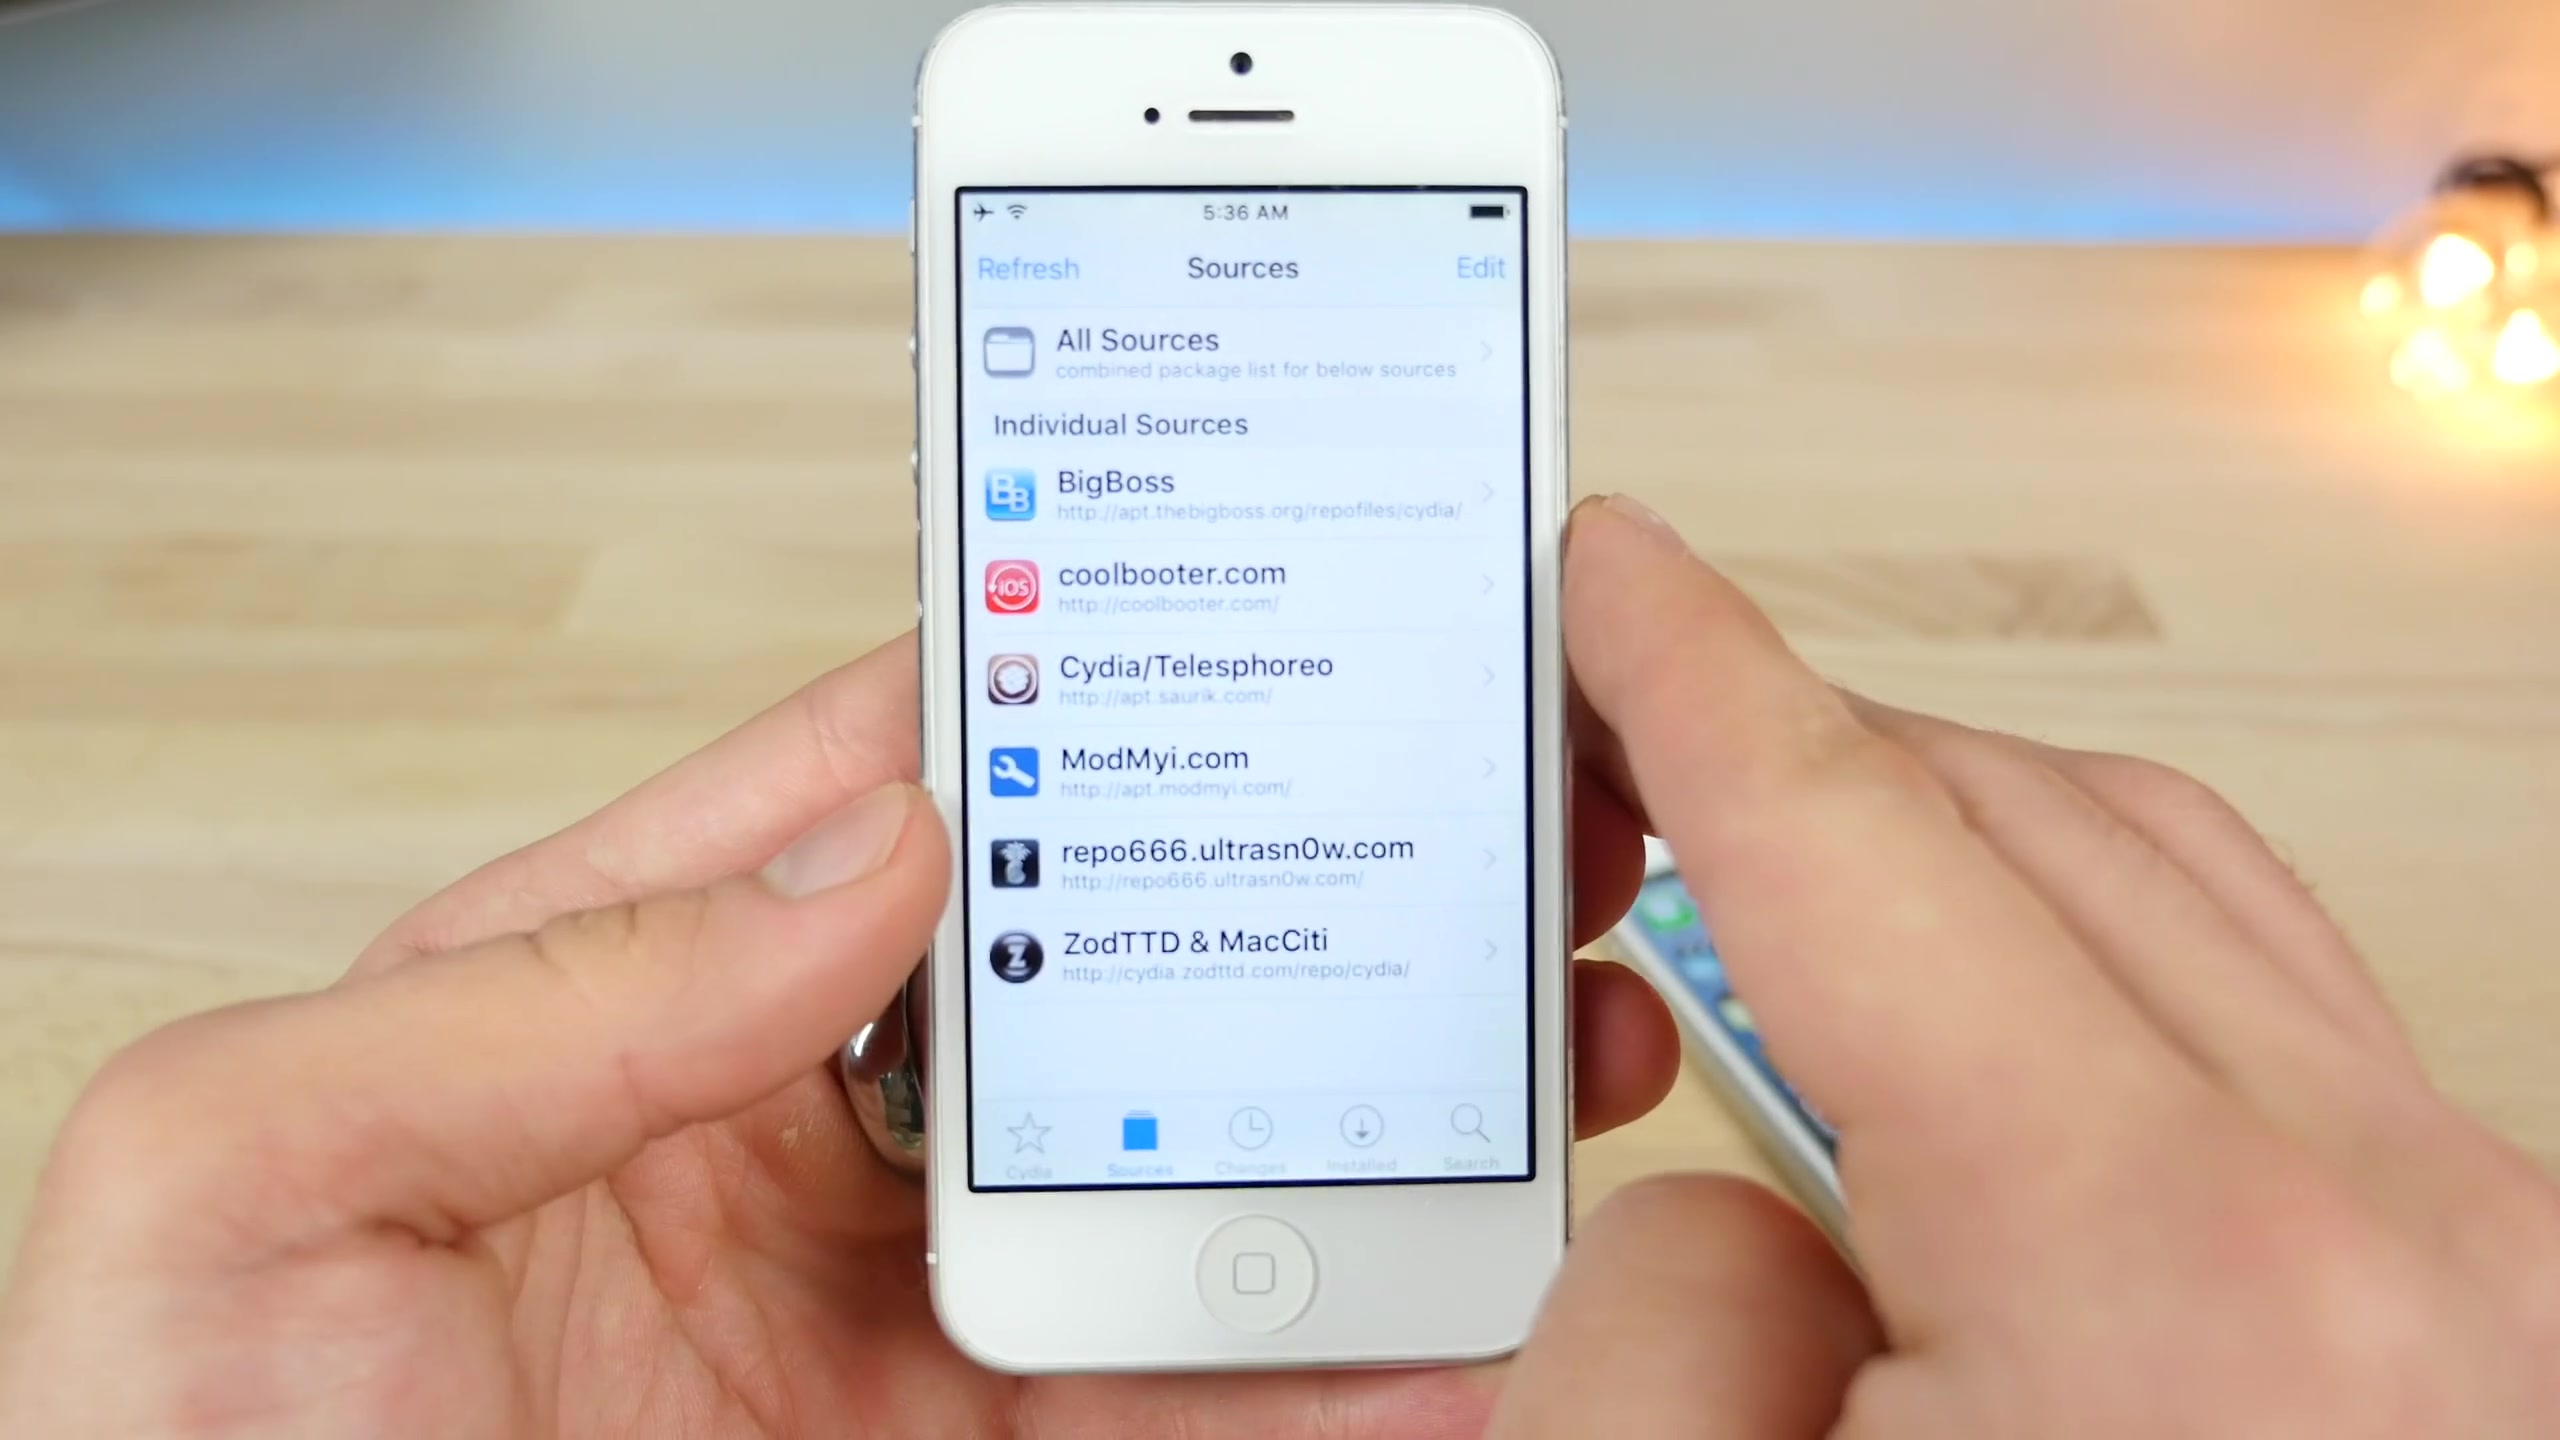Open All Sources combined package list

pyautogui.click(x=1241, y=352)
